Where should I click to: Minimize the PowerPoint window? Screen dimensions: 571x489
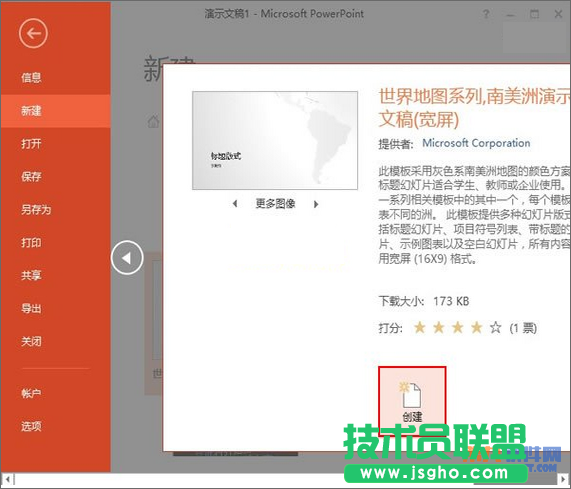511,15
